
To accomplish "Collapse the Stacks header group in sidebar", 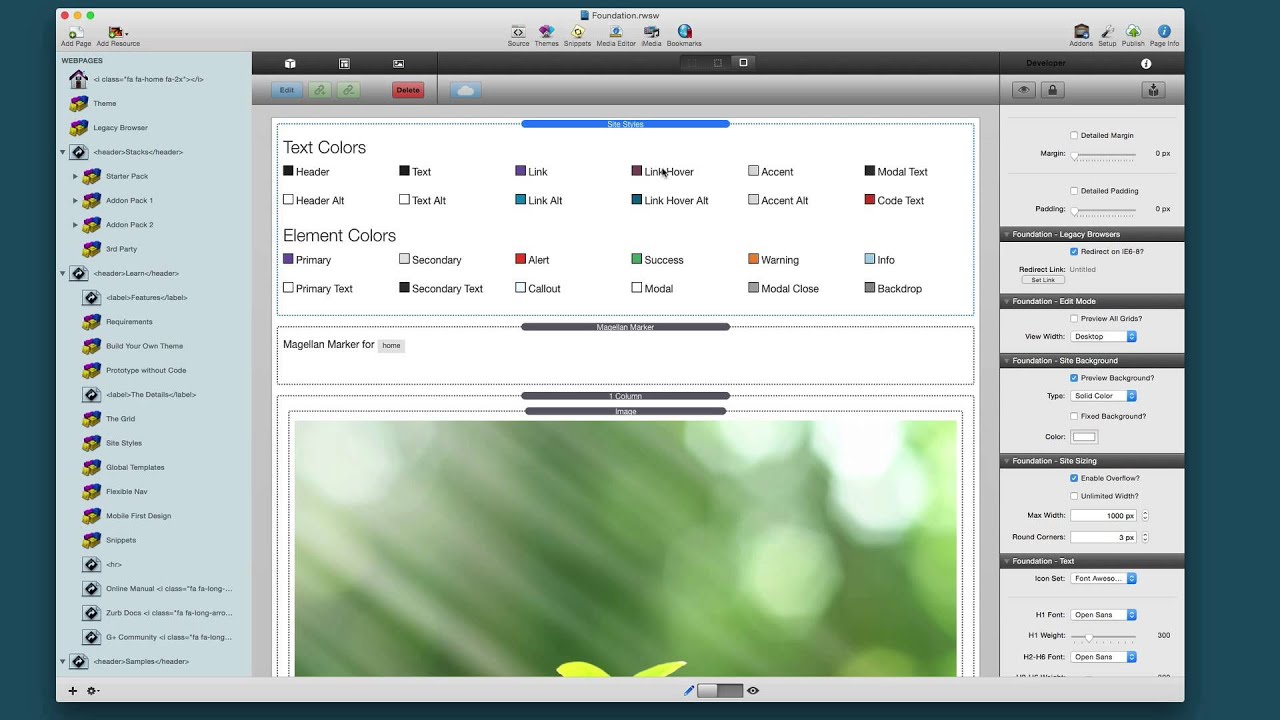I will click(63, 152).
